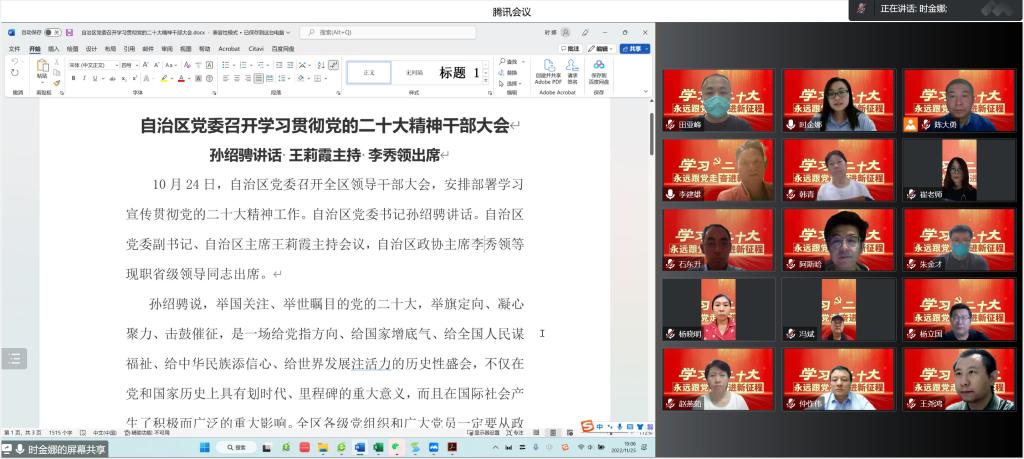Select the center alignment icon
The height and width of the screenshot is (459, 1024).
click(x=237, y=78)
